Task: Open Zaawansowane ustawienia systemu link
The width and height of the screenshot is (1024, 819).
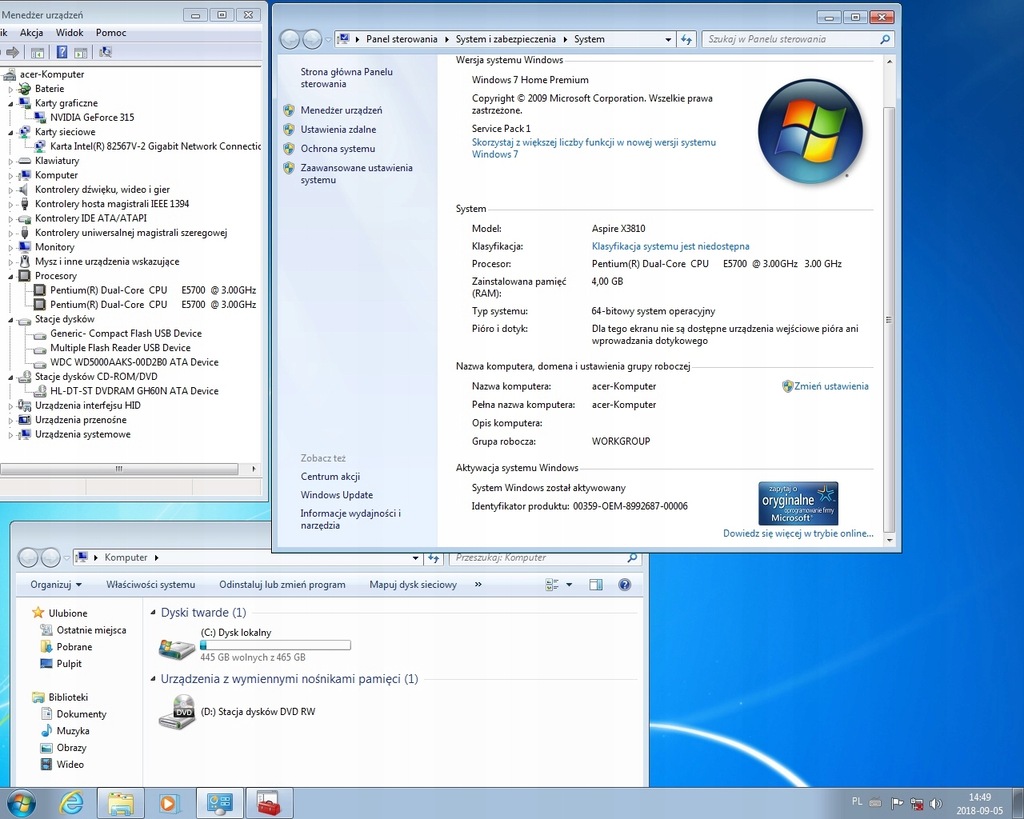Action: (x=357, y=174)
